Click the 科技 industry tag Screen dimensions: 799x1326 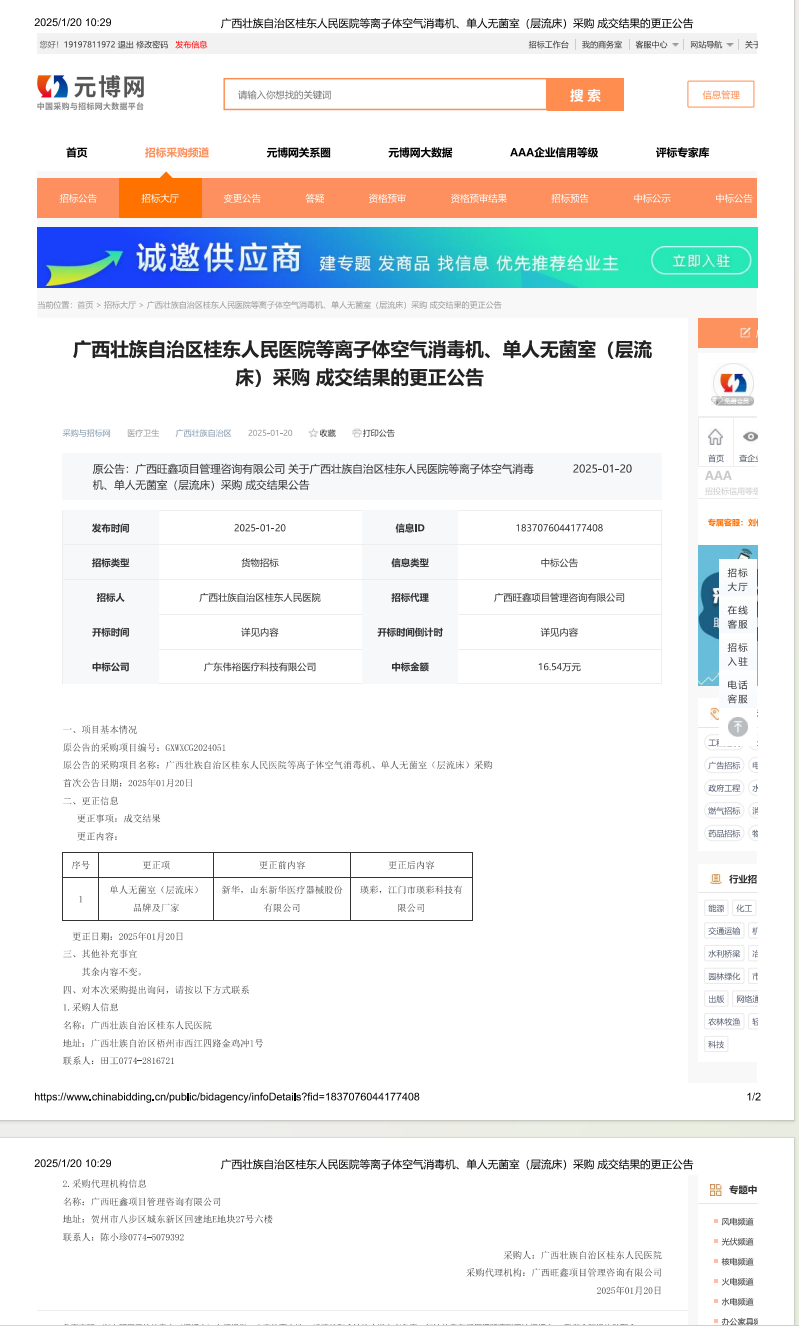click(x=716, y=1044)
